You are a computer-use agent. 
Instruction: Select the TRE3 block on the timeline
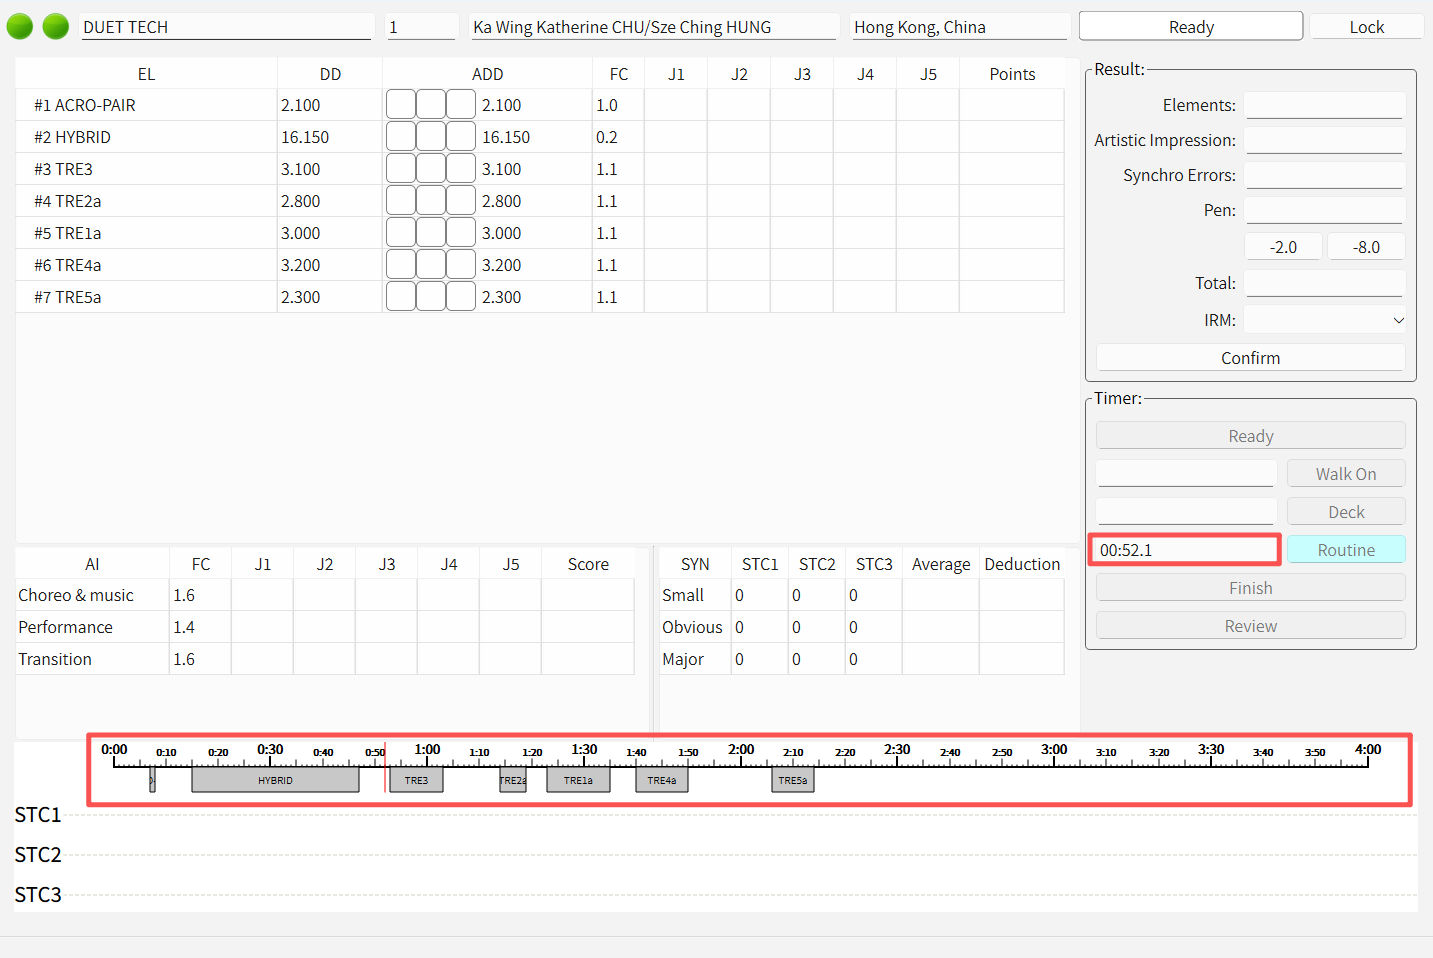click(416, 780)
